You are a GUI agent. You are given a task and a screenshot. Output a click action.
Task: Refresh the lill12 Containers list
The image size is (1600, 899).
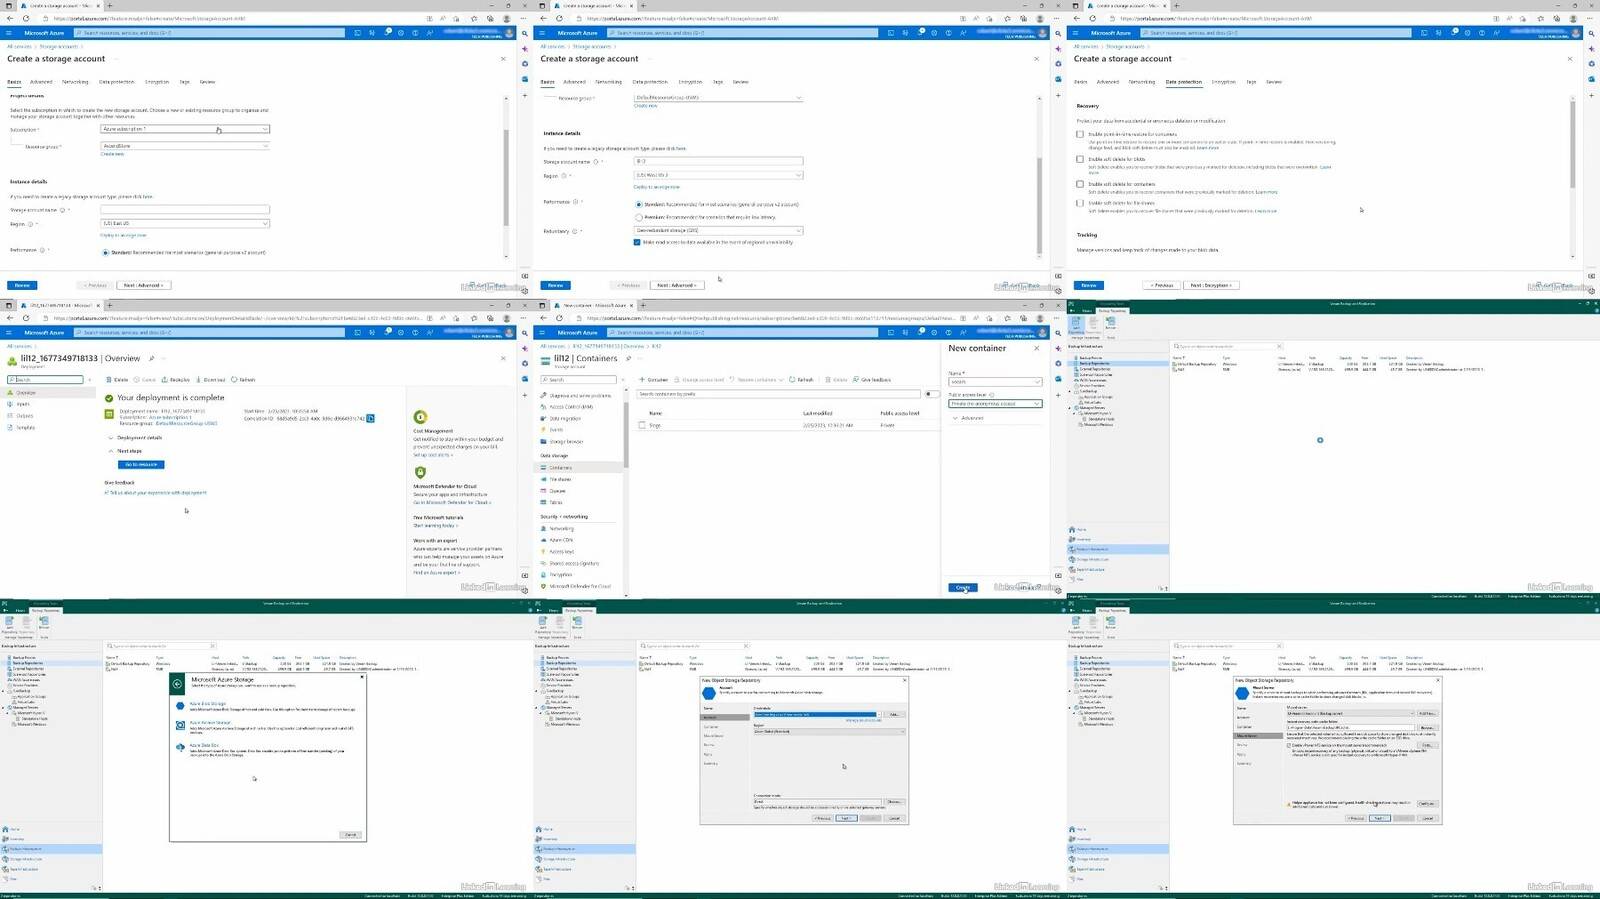click(x=802, y=380)
